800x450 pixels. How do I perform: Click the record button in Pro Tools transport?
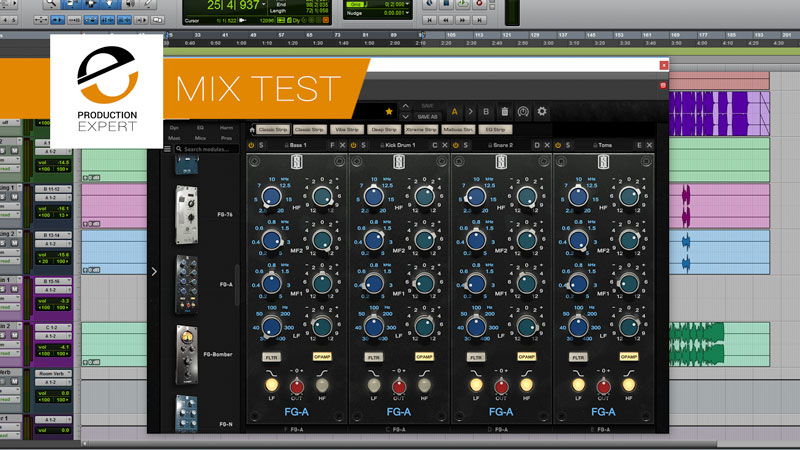click(479, 4)
